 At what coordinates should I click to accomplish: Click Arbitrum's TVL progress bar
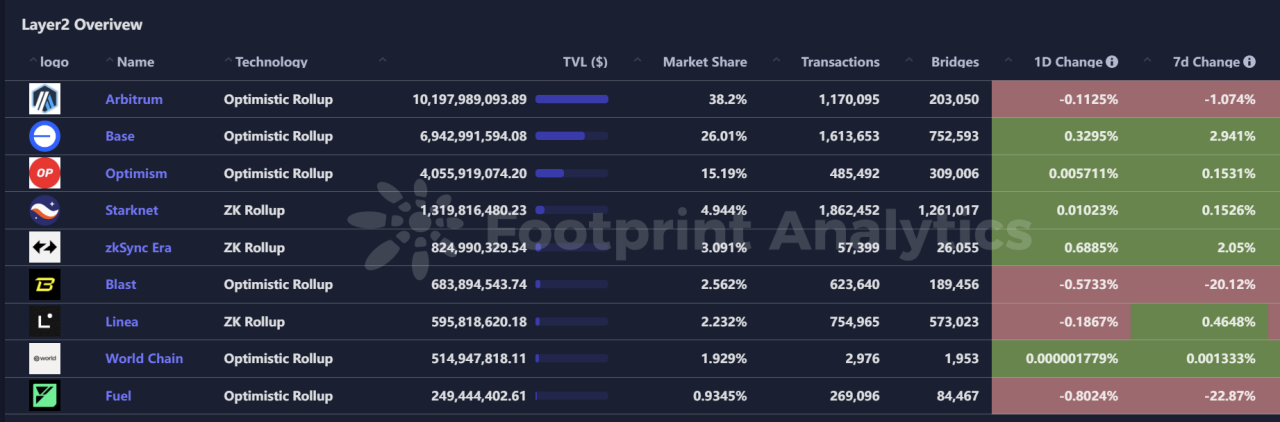[x=572, y=99]
